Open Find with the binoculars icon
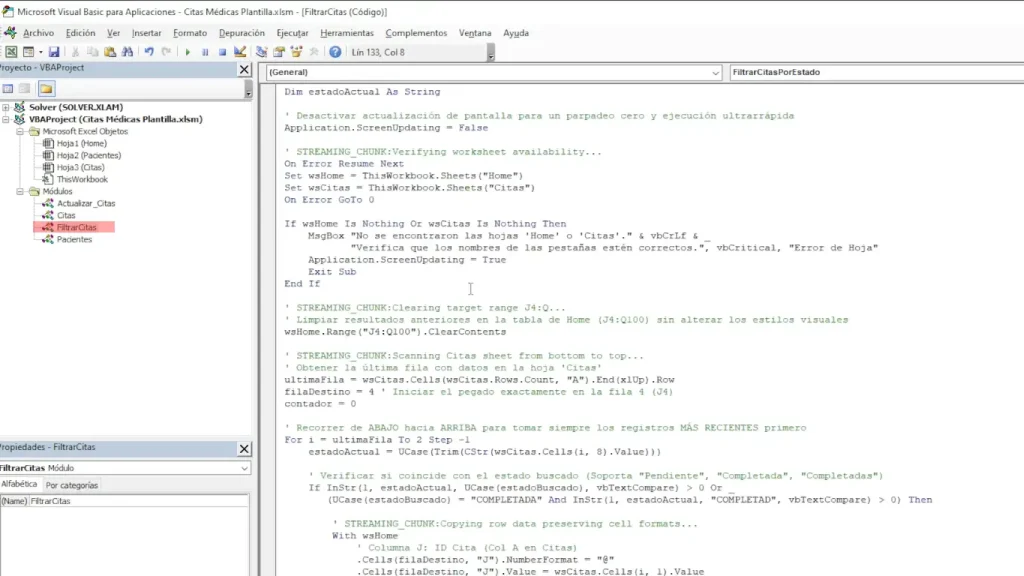 127,52
